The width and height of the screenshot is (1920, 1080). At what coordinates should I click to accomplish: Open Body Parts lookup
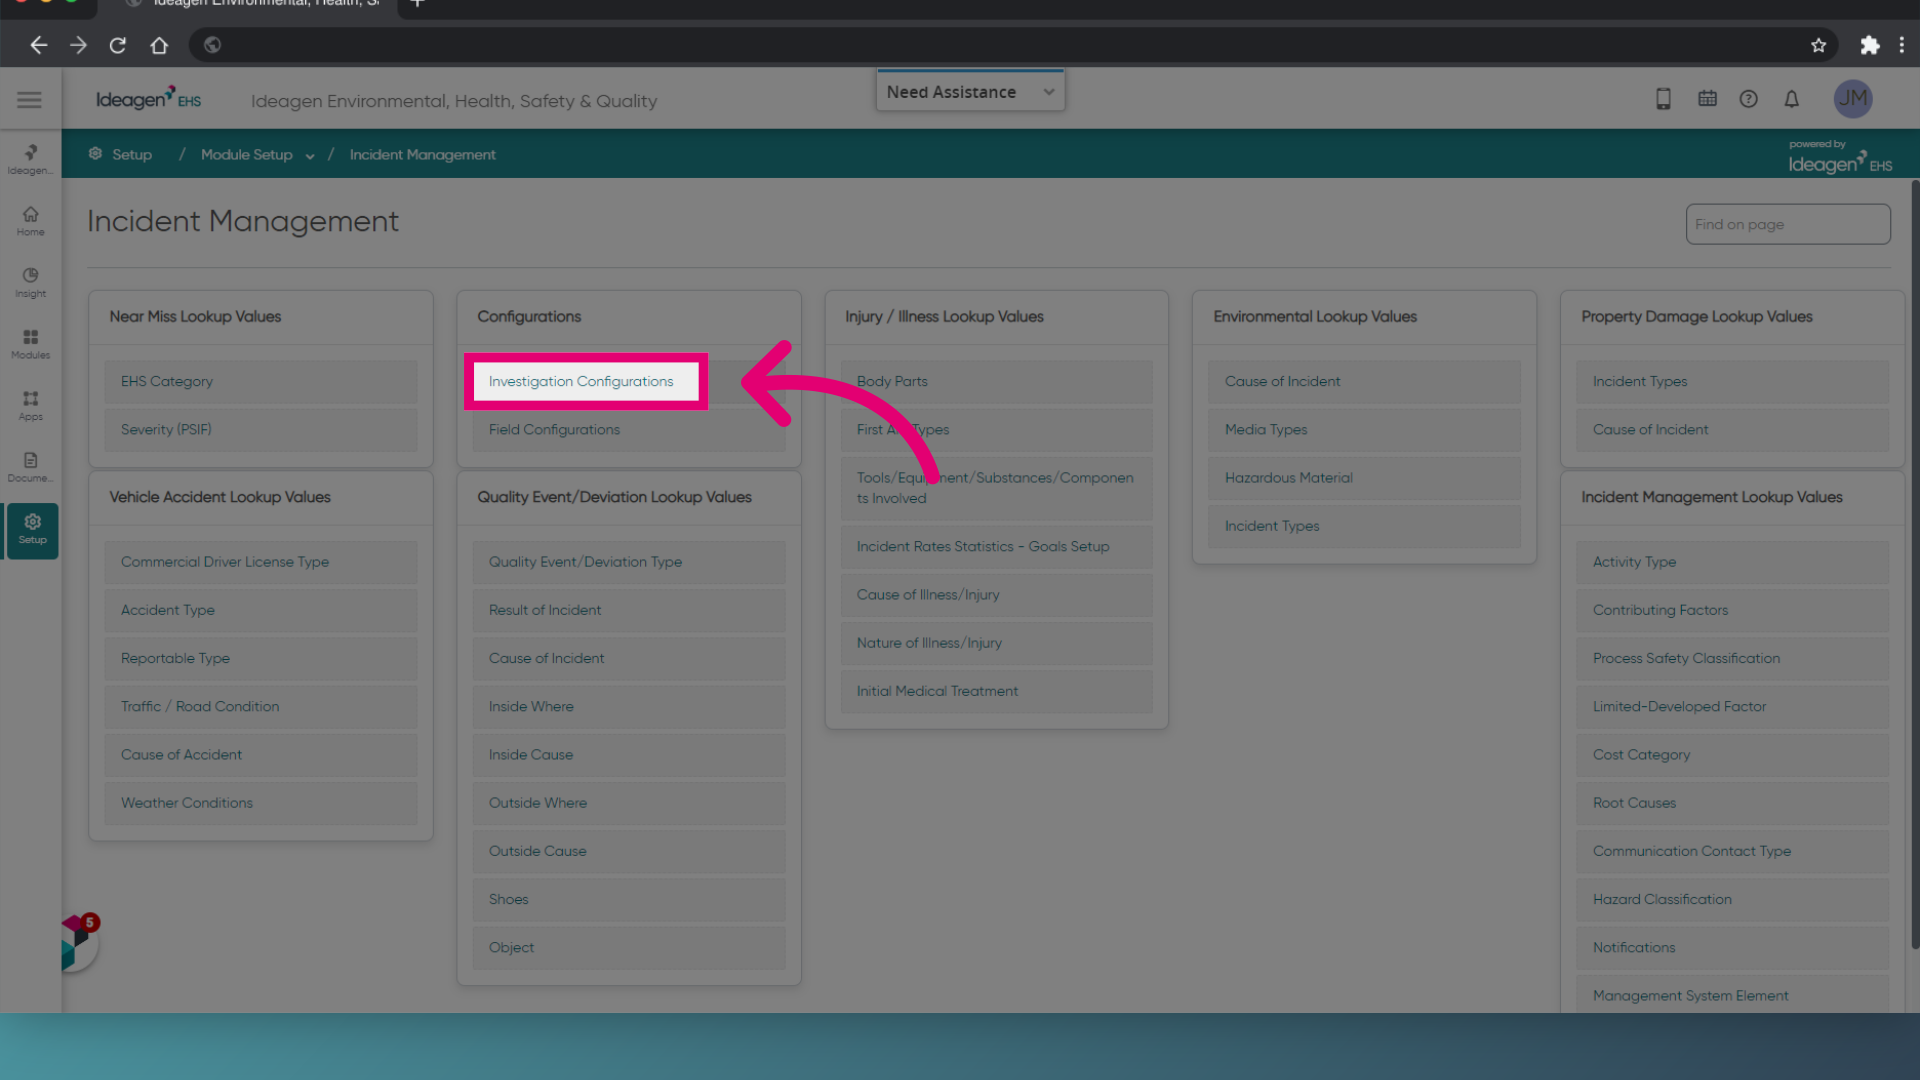(x=996, y=382)
